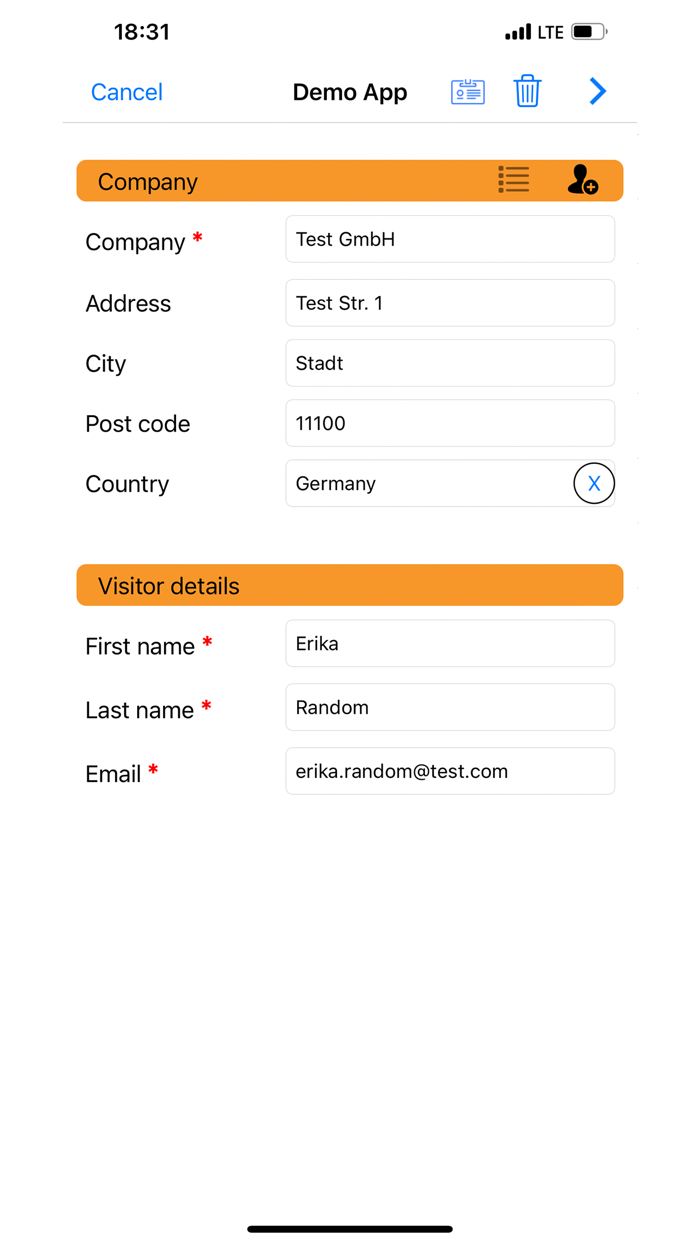Edit the Address field Test Str. 1
This screenshot has height=1244, width=700.
coord(450,303)
